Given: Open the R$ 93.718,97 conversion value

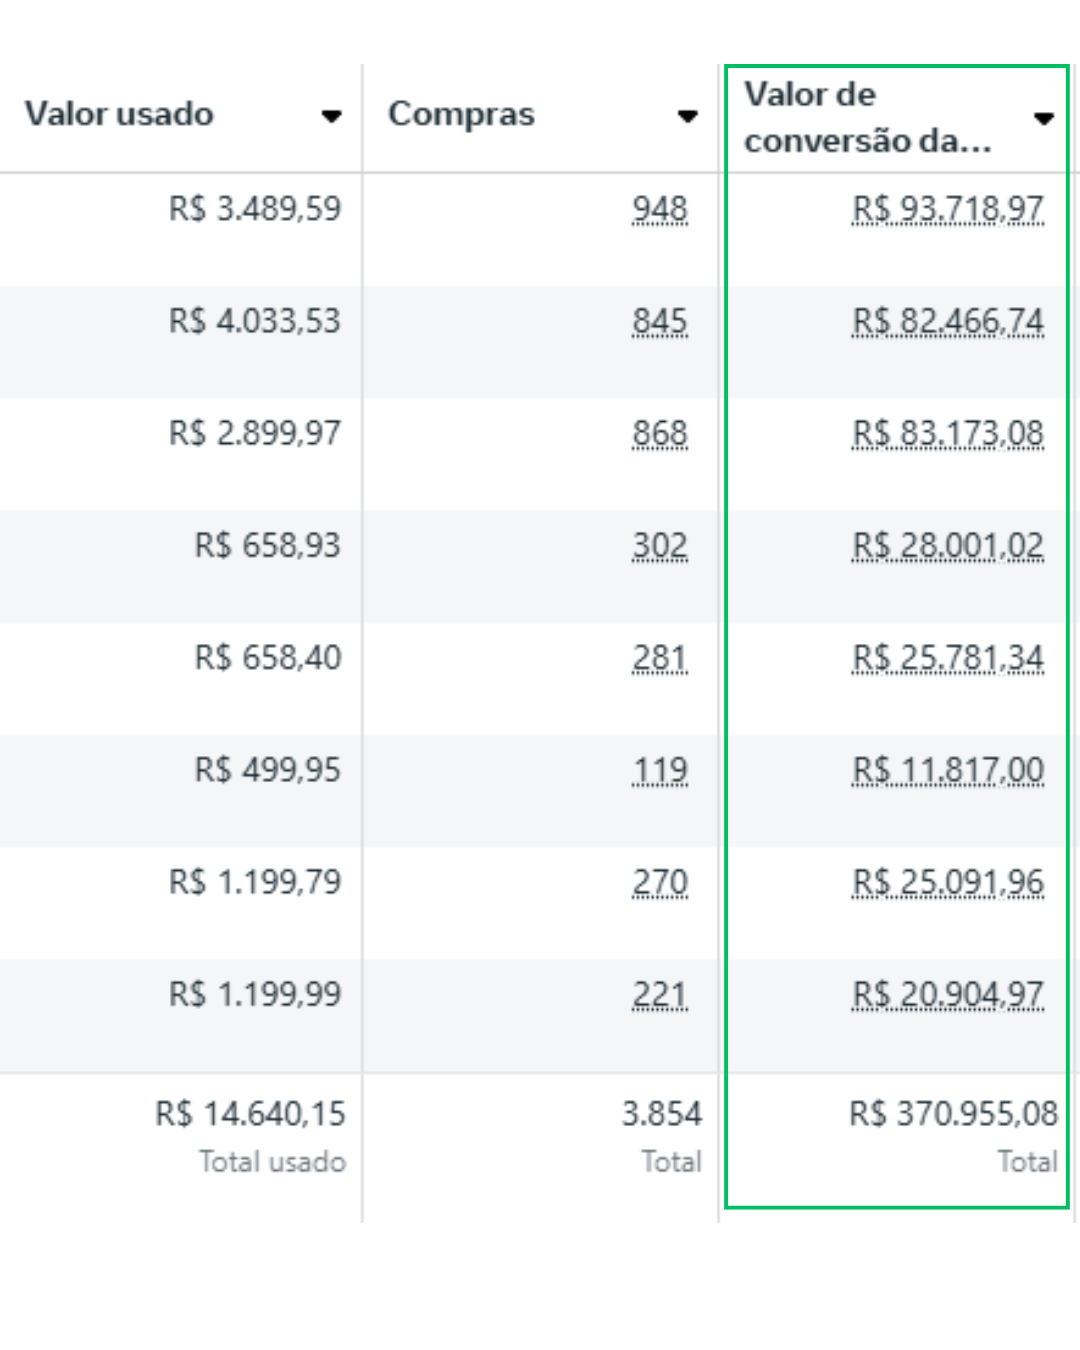Looking at the screenshot, I should click(x=948, y=209).
